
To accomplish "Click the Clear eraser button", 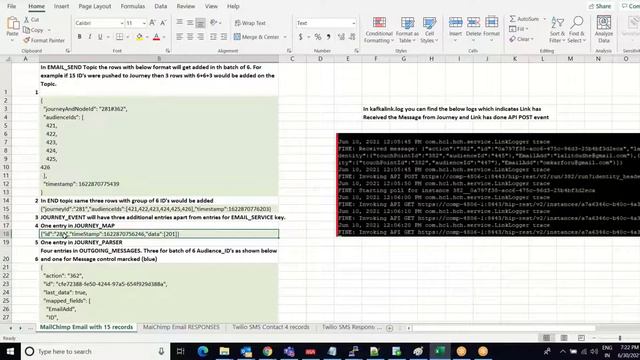I will click(x=520, y=39).
